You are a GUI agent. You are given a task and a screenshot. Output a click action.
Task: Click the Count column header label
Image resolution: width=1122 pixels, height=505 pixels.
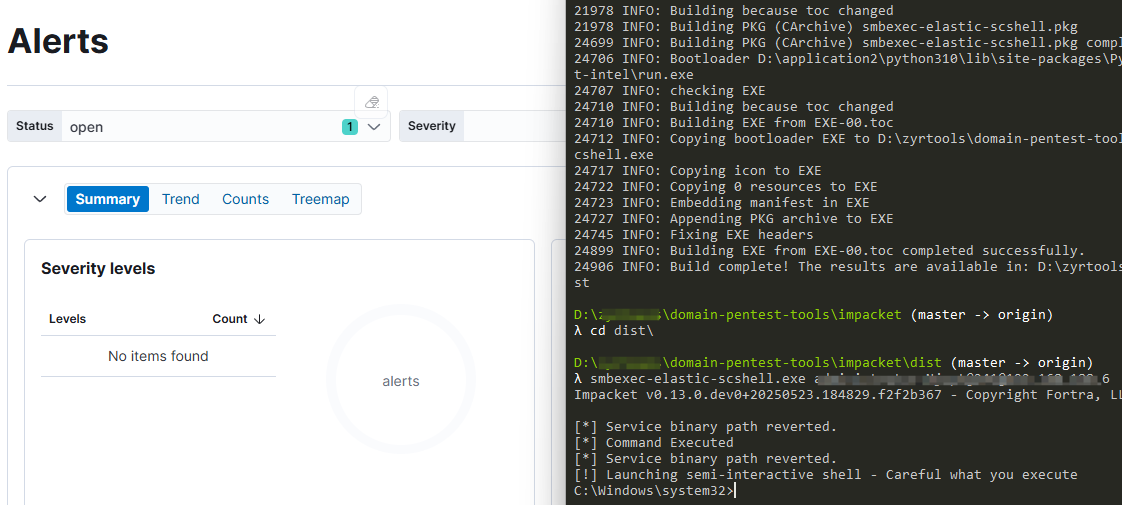[x=230, y=319]
